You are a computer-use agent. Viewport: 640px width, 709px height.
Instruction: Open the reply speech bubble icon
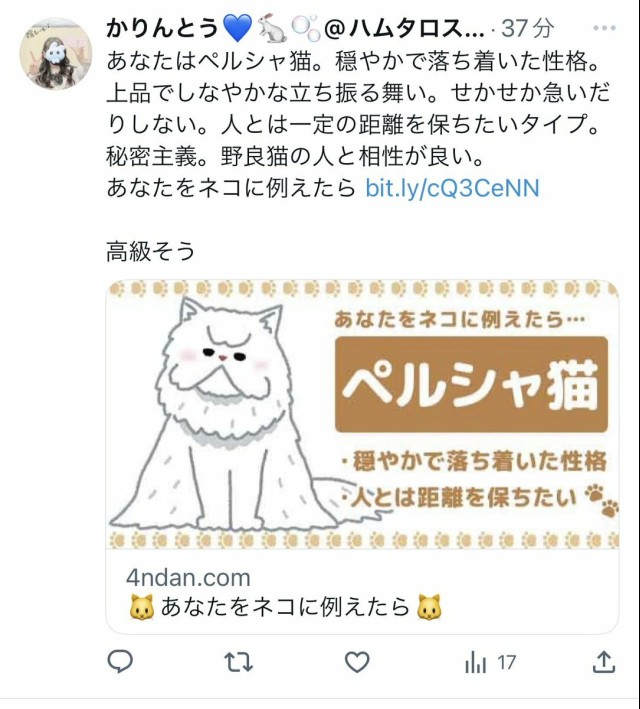120,662
